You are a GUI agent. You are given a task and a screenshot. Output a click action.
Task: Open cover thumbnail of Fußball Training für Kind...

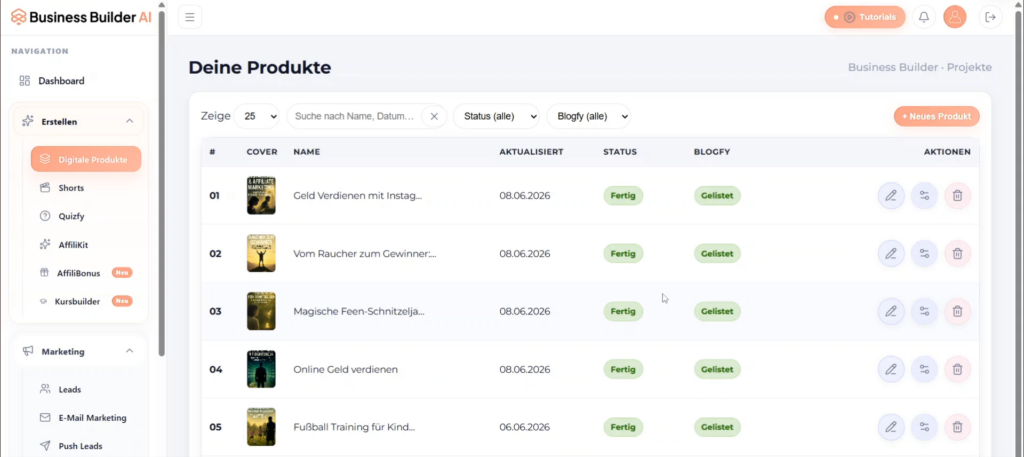[x=261, y=427]
